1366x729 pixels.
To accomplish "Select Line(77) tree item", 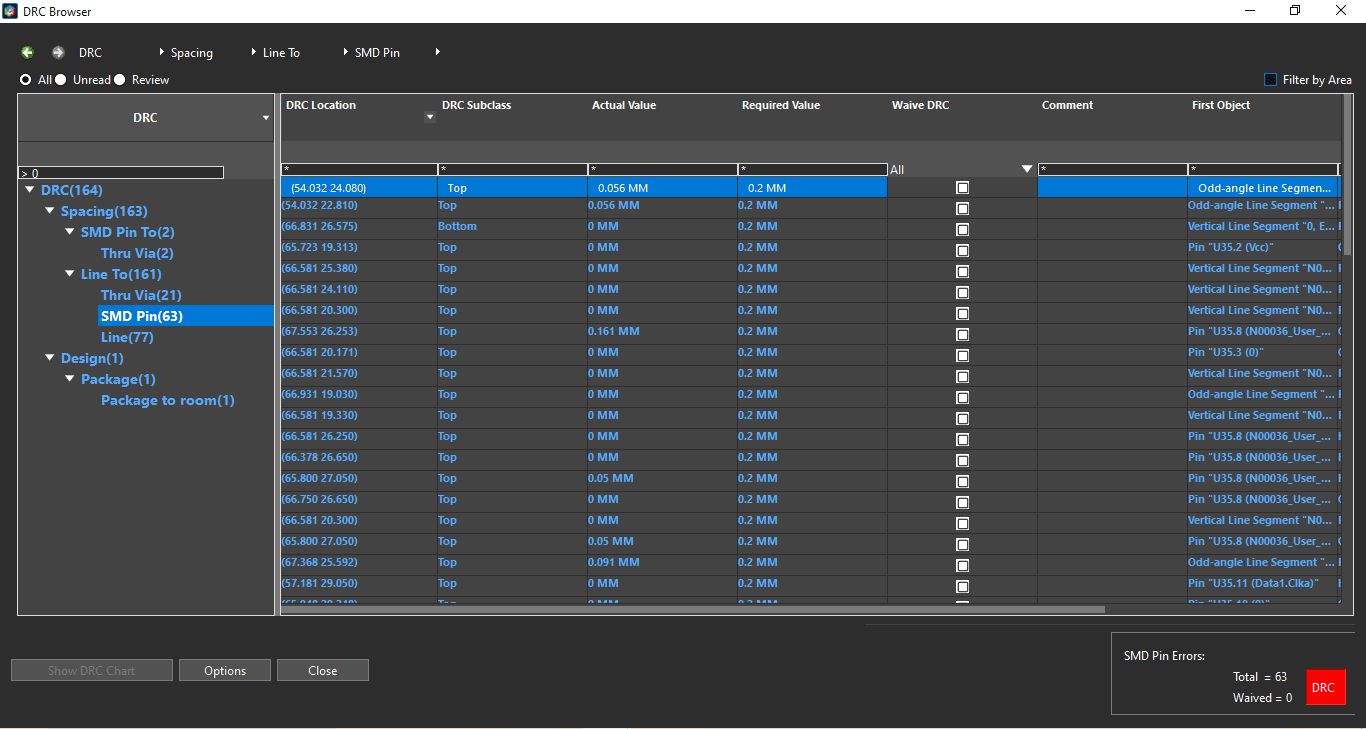I will pyautogui.click(x=127, y=337).
